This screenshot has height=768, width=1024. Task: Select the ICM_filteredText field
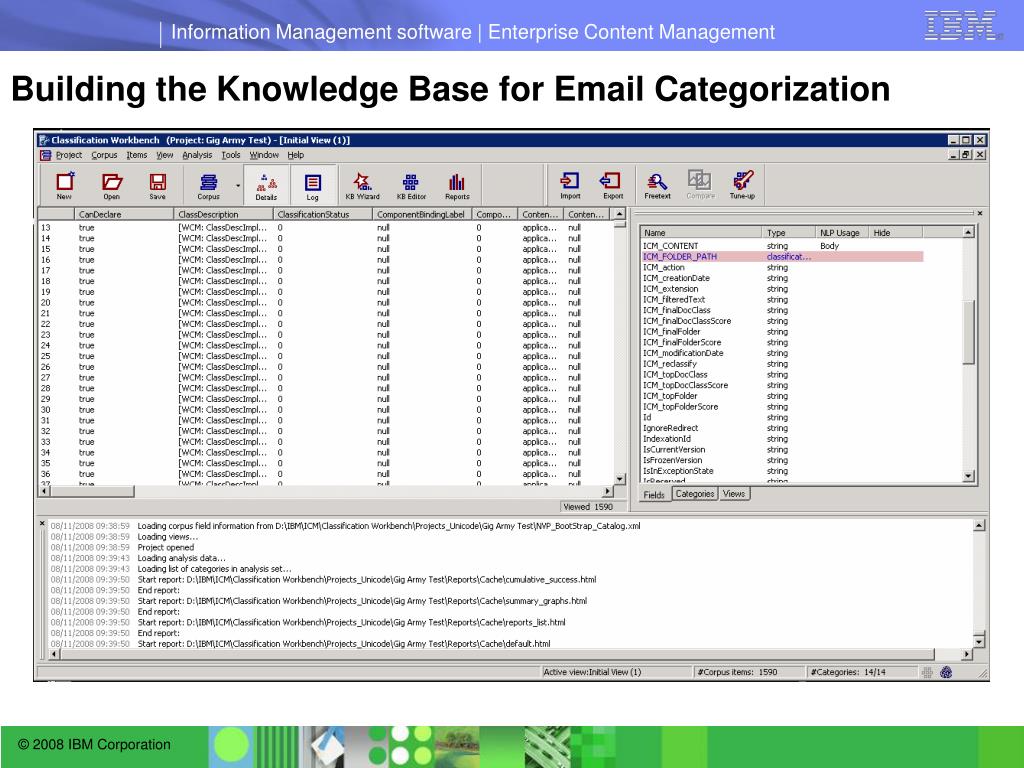(782, 300)
